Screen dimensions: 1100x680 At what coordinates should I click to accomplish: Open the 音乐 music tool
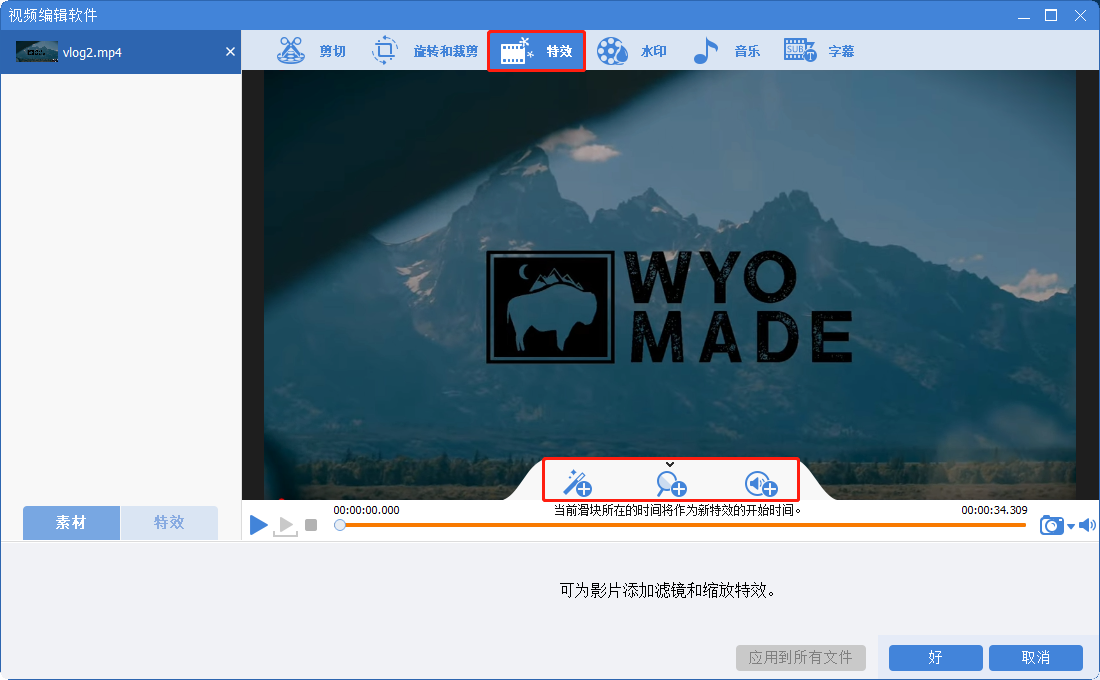(x=726, y=51)
